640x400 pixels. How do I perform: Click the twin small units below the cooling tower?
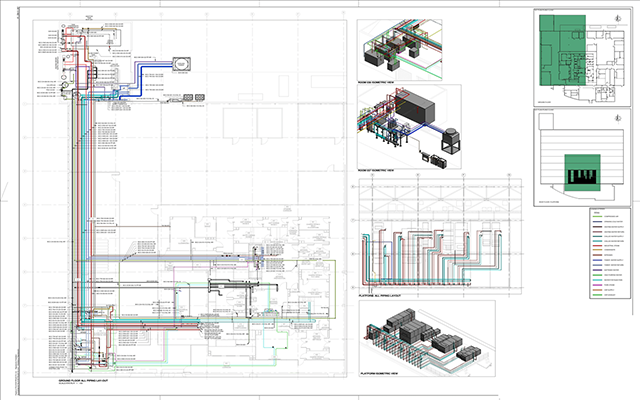coord(194,97)
